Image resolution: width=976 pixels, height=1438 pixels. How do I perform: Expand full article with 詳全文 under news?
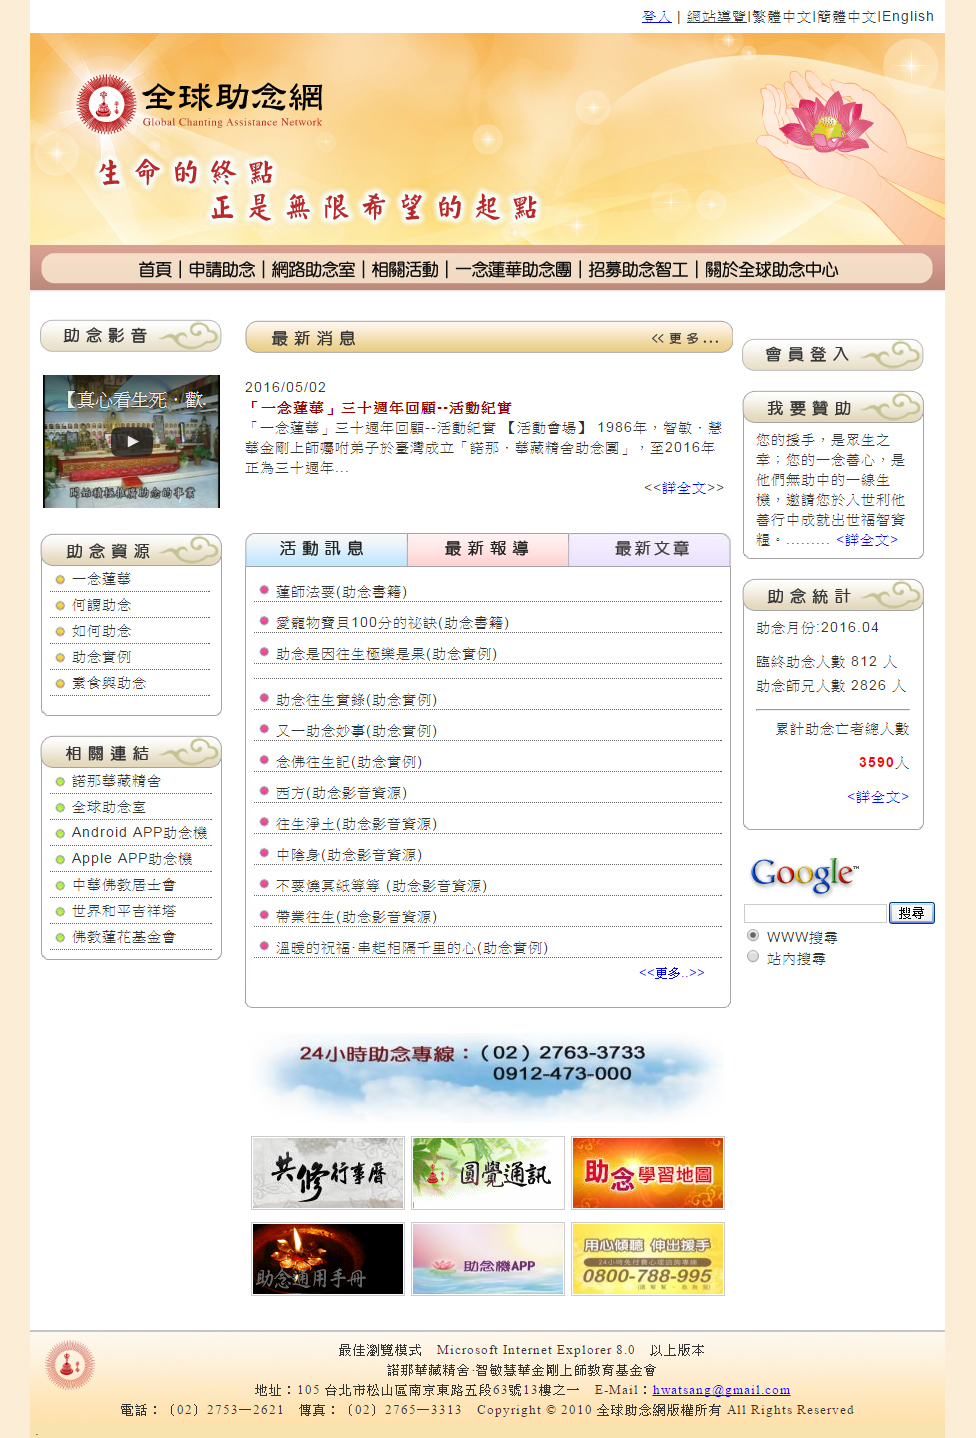click(x=684, y=488)
